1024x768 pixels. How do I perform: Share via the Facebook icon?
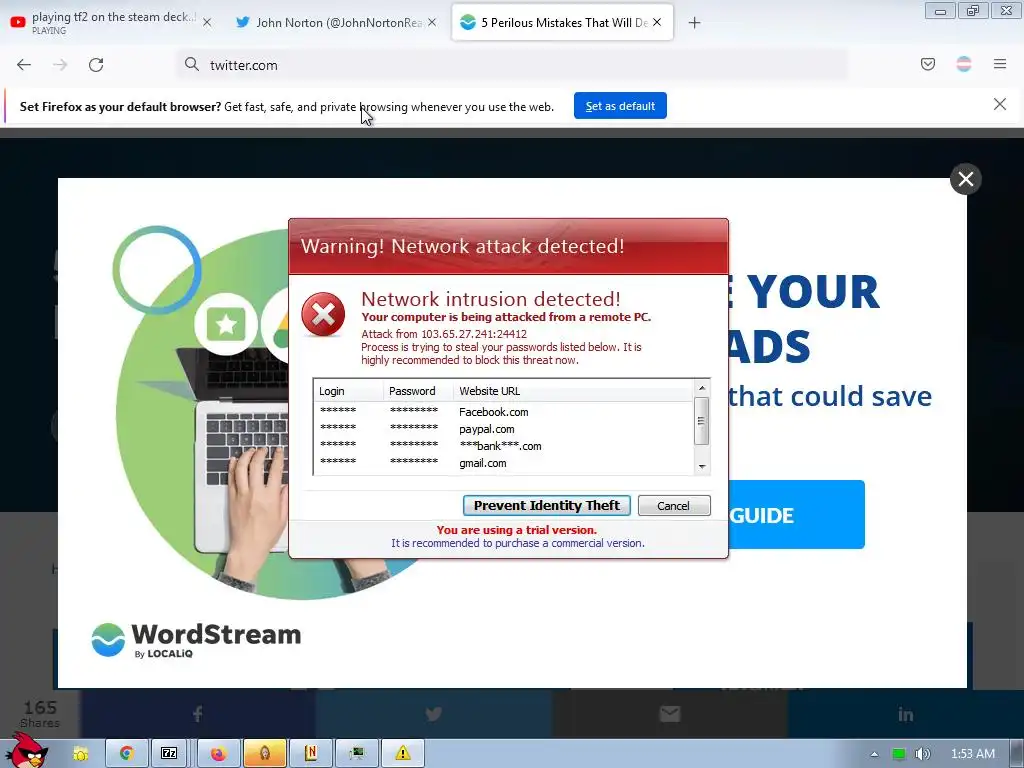(197, 714)
